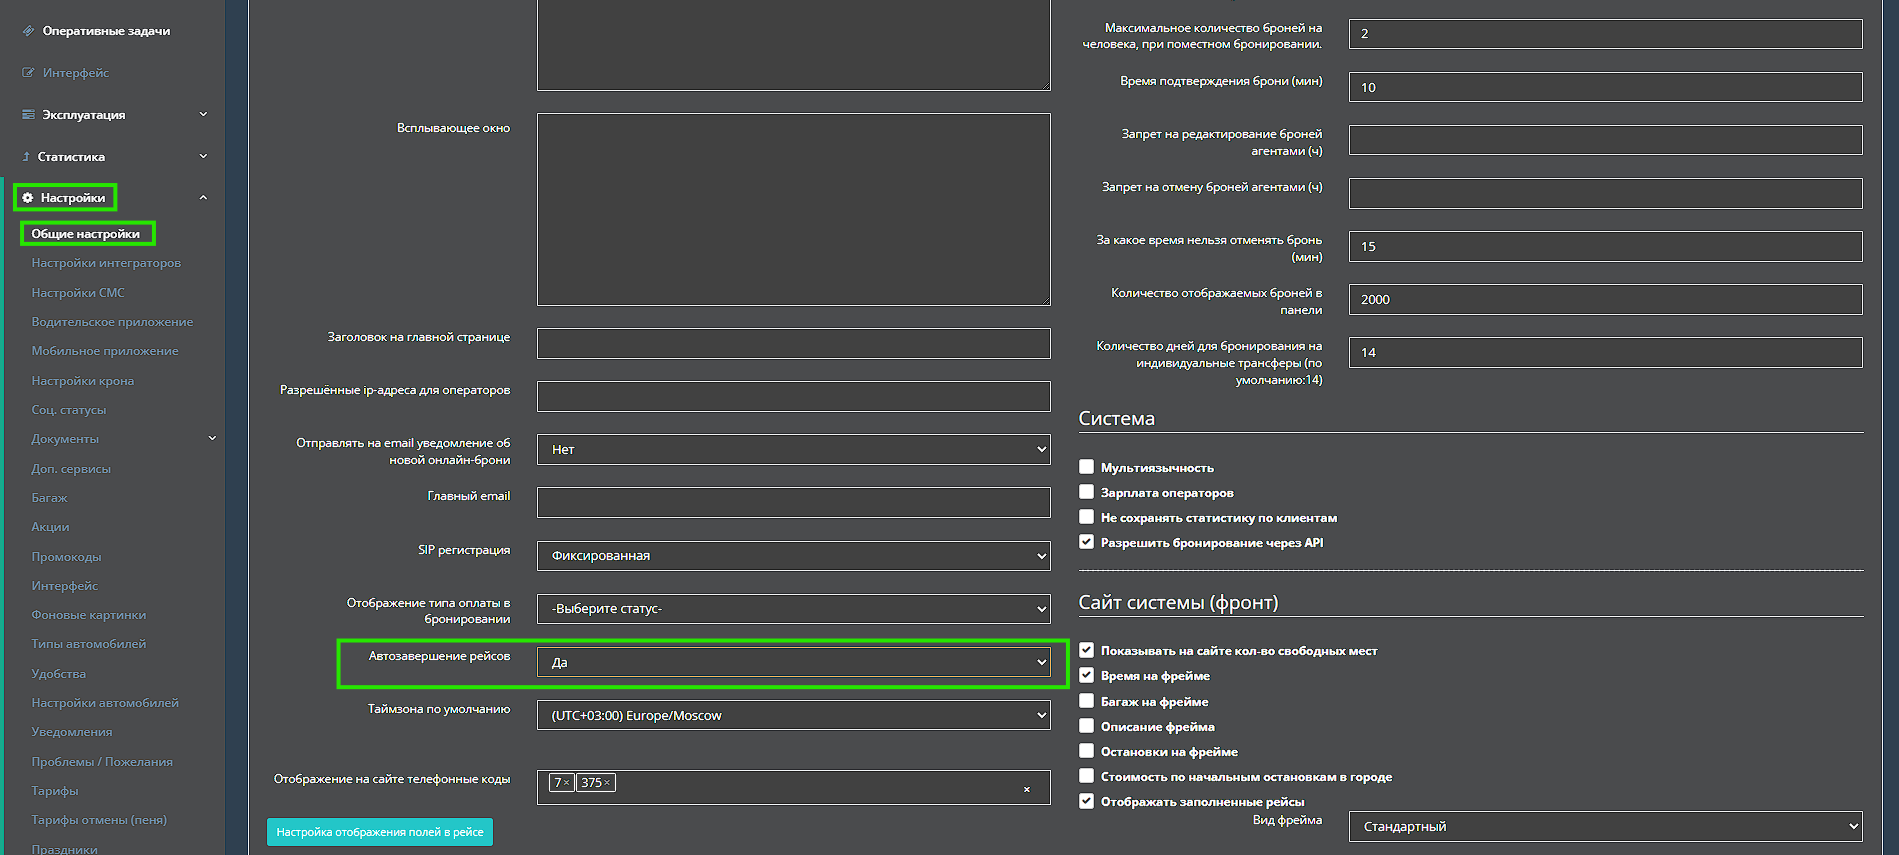Screen dimensions: 1899x855
Task: Go to Водительское приложение settings
Action: (112, 322)
